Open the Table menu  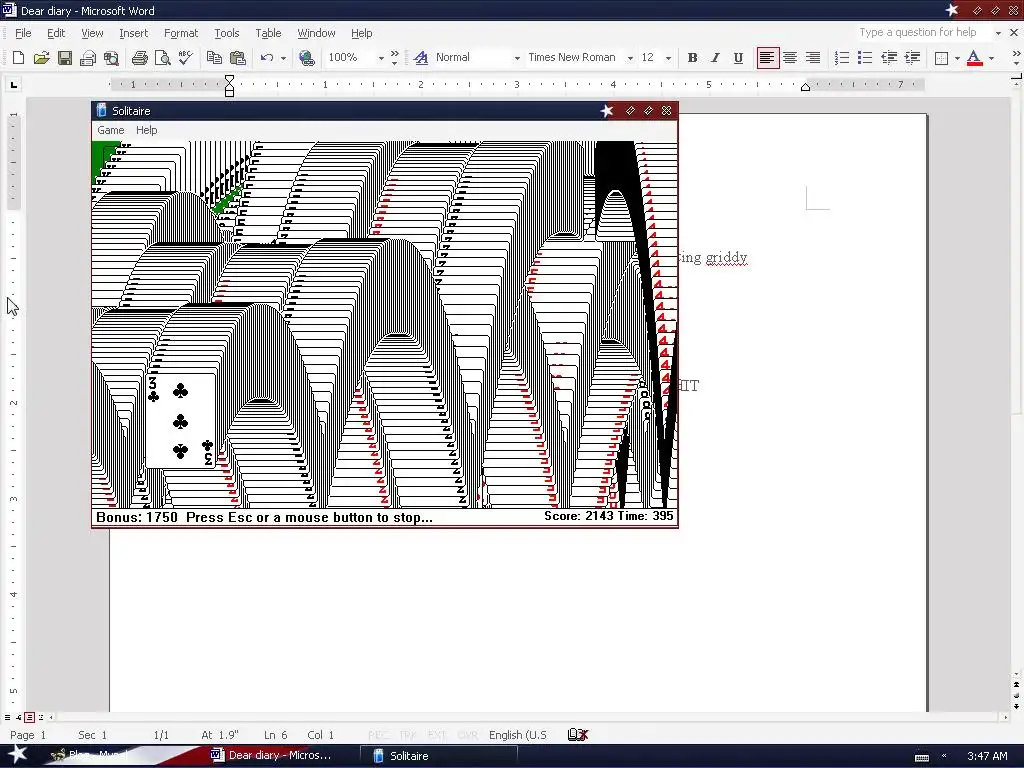pos(268,33)
